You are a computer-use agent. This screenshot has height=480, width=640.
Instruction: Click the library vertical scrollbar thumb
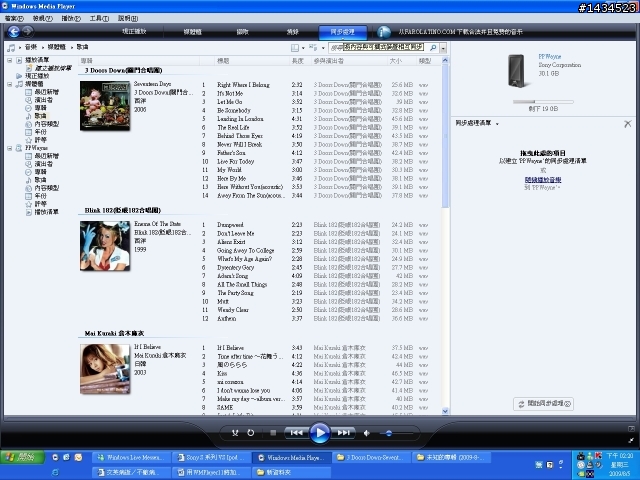(445, 137)
